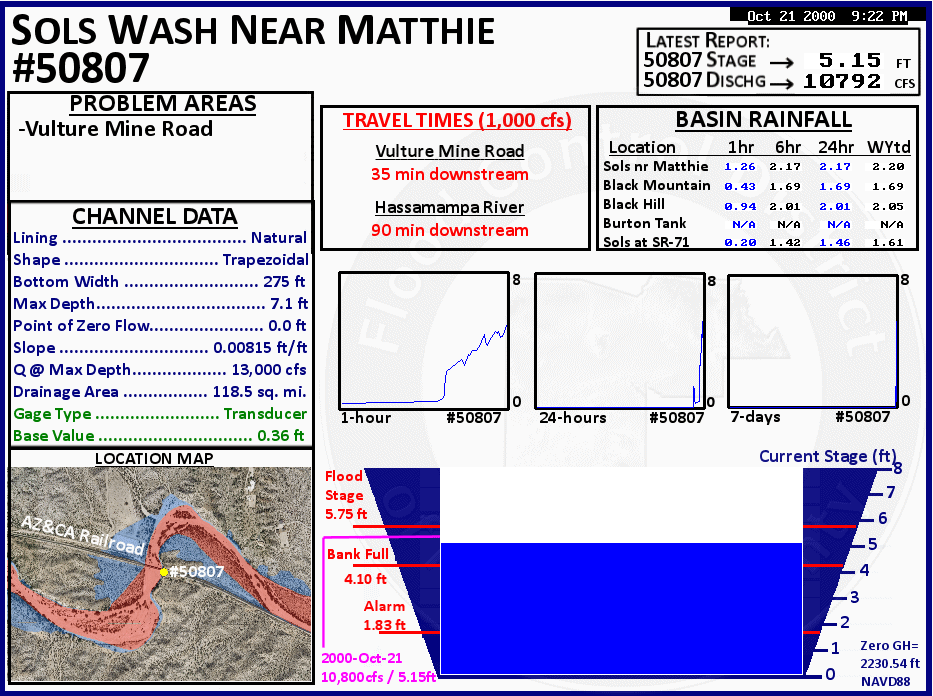Select the Sols Wash Near Matthie title

coord(253,30)
